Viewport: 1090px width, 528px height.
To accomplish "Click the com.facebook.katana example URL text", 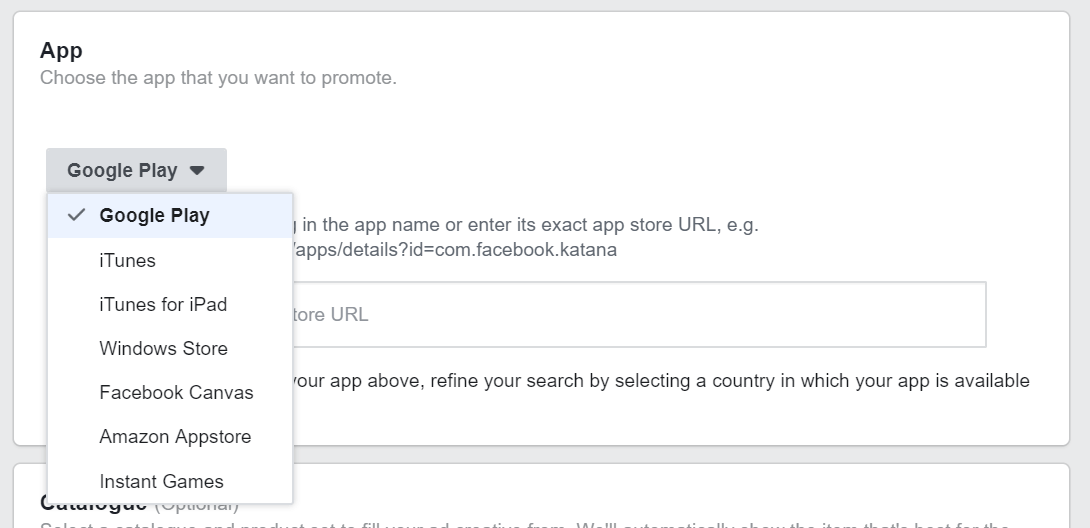I will [x=456, y=250].
